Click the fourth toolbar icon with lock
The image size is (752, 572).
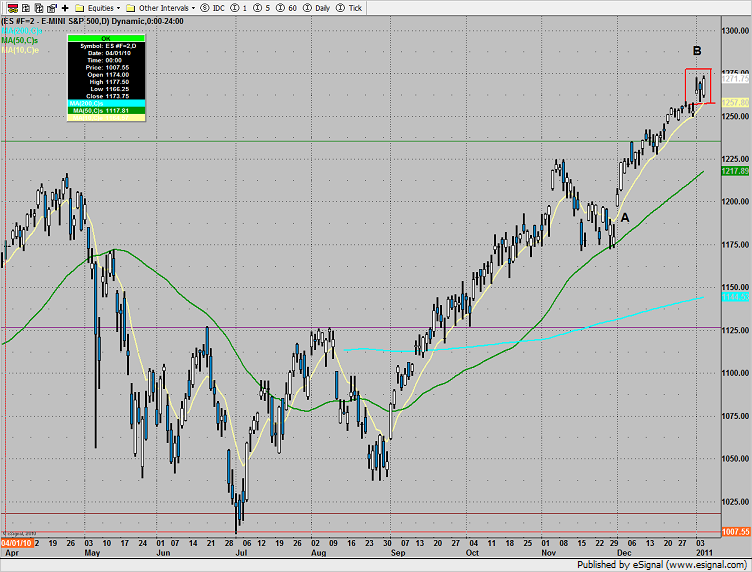(x=50, y=7)
